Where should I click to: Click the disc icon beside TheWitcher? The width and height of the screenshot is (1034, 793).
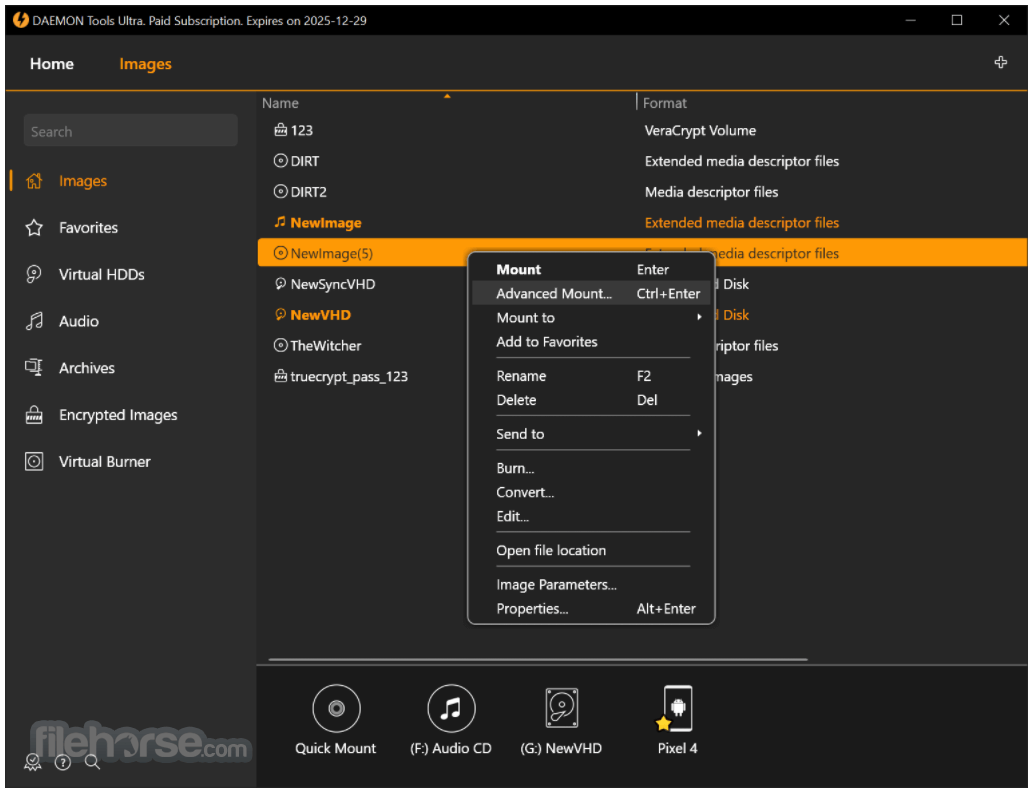[280, 345]
